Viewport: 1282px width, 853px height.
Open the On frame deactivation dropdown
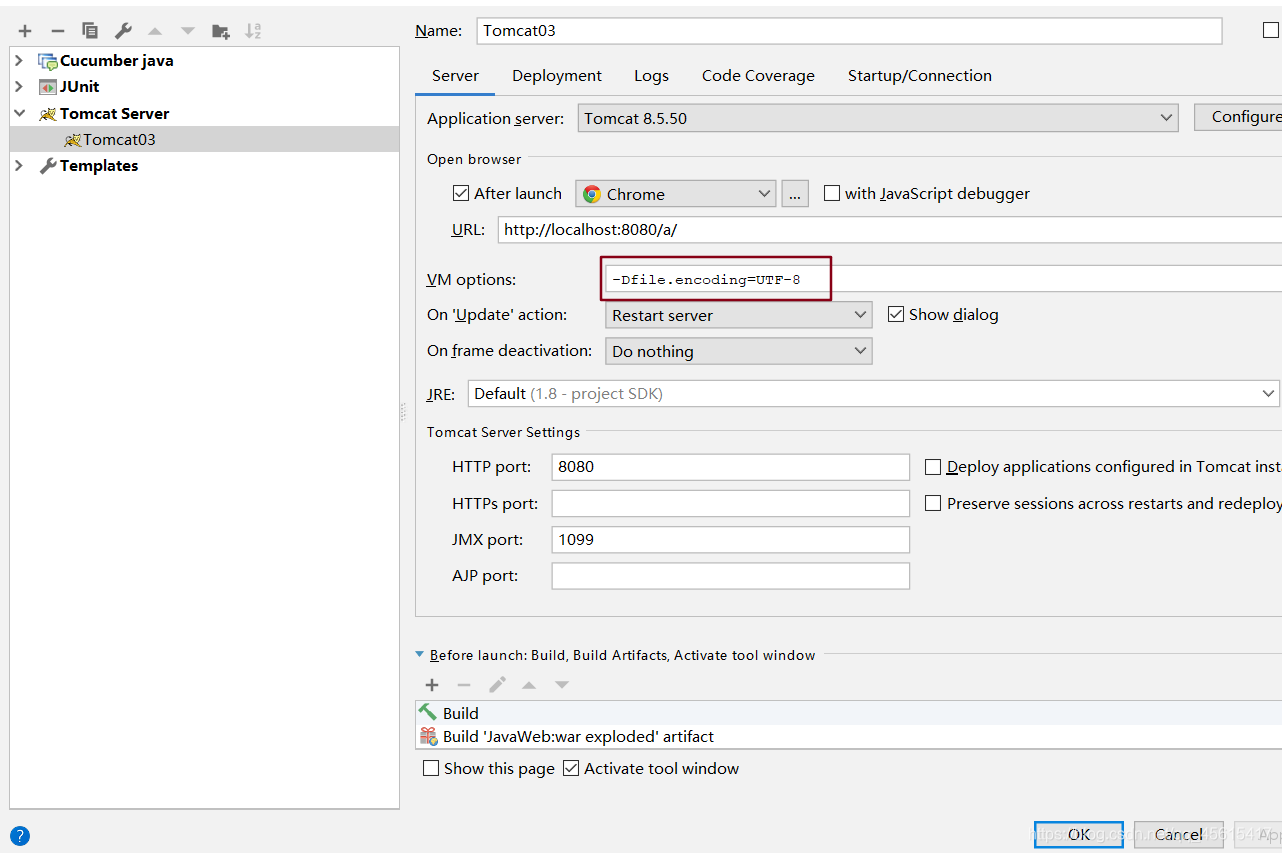click(x=739, y=351)
